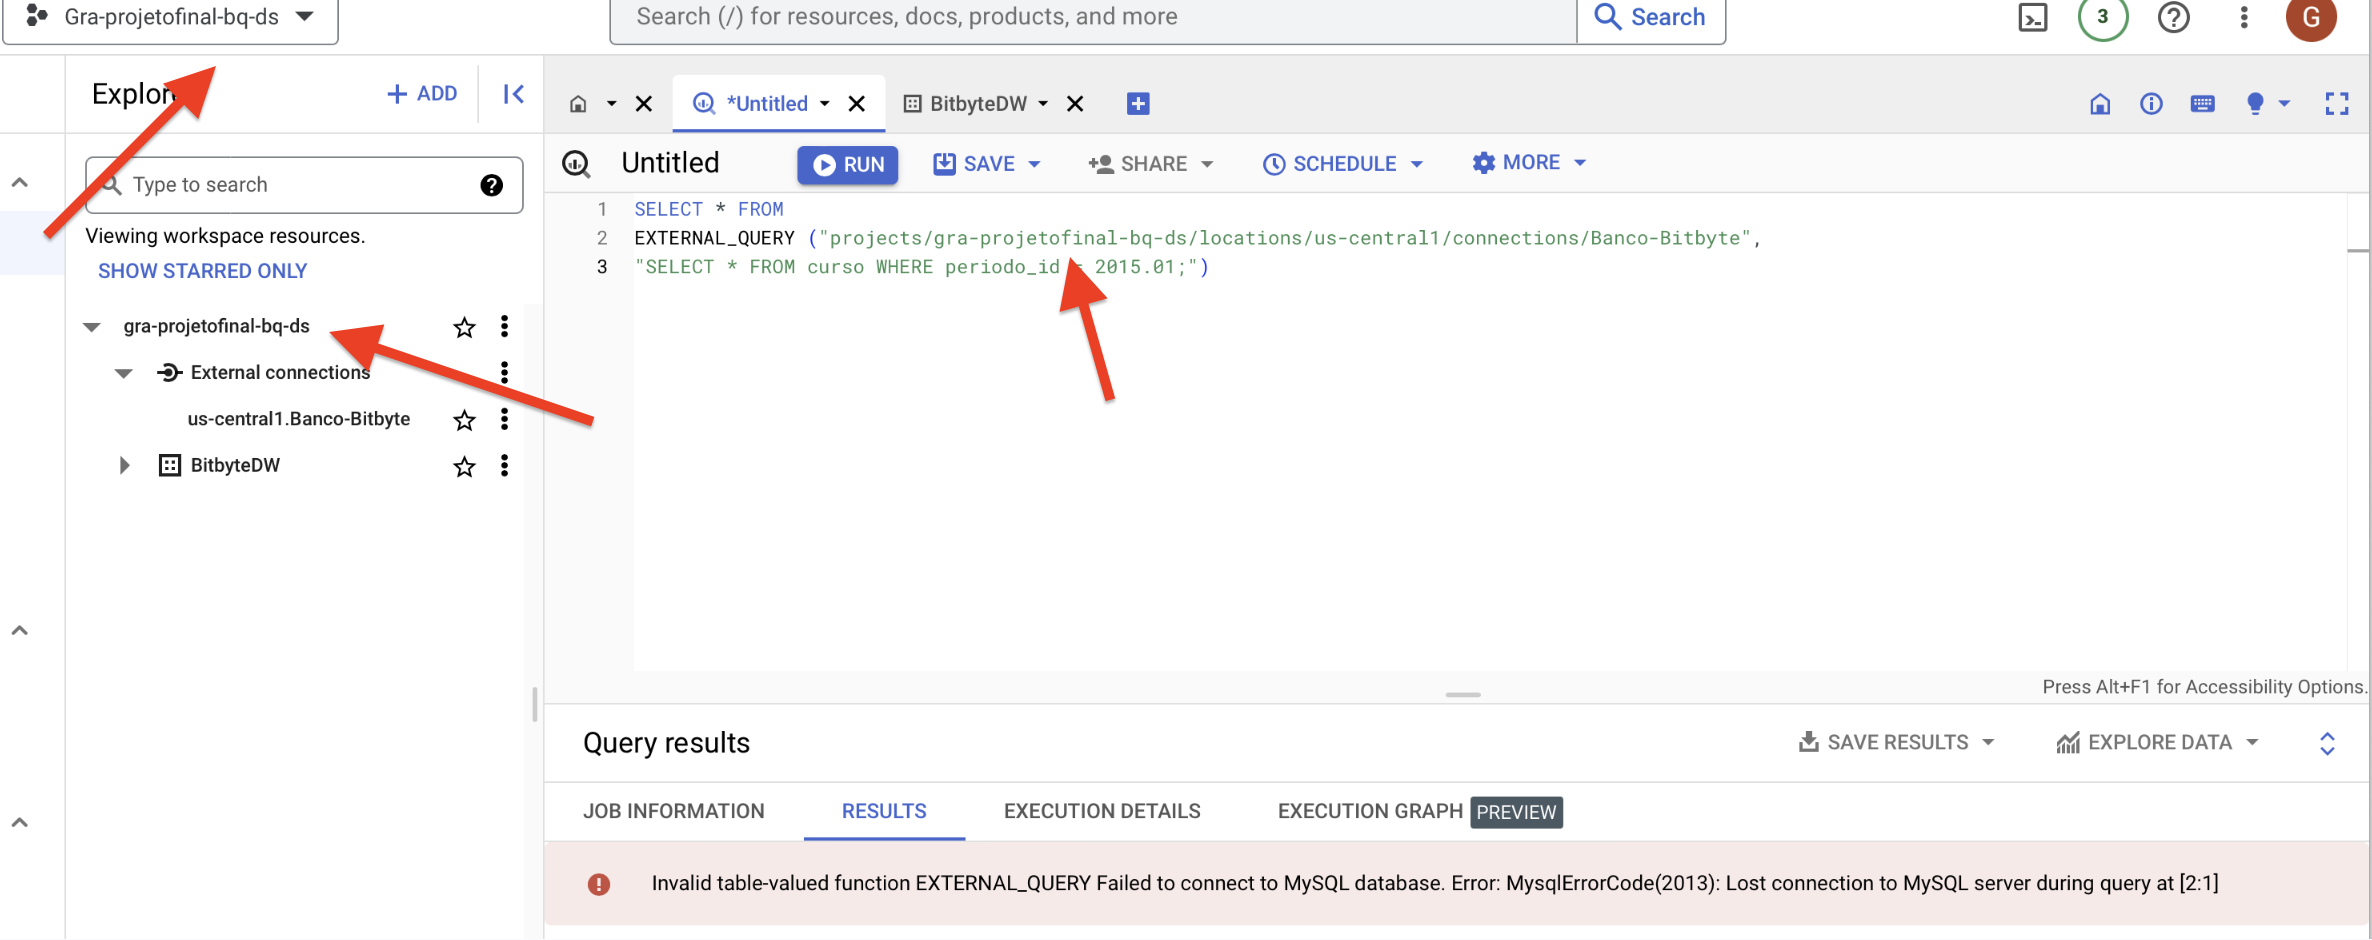Open the three-dot settings menu in header
Screen dimensions: 2372x940
tap(2244, 17)
